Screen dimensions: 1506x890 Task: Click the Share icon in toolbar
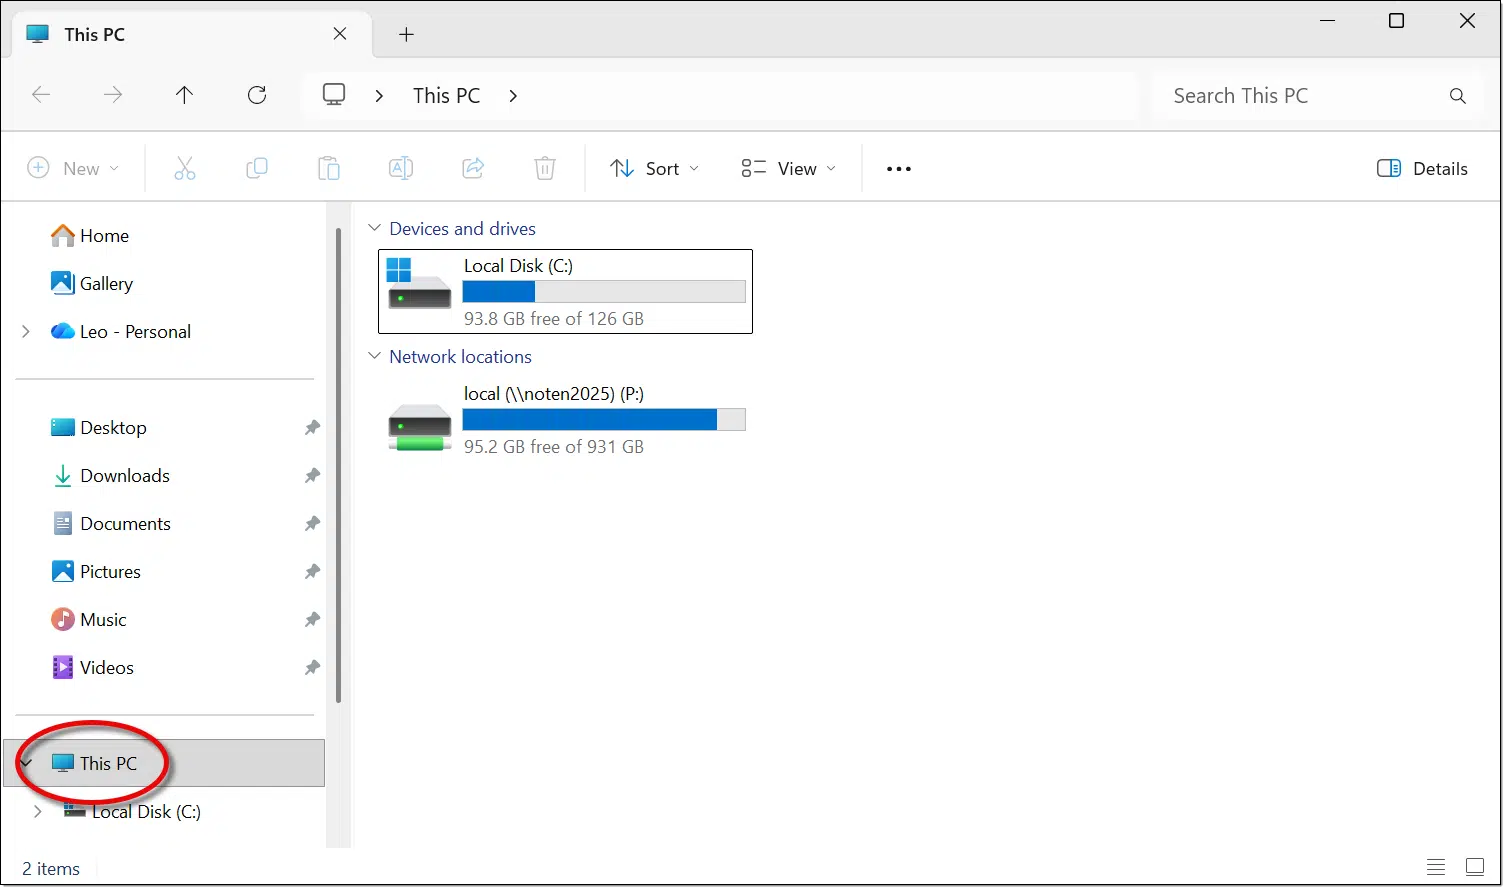[x=473, y=169]
